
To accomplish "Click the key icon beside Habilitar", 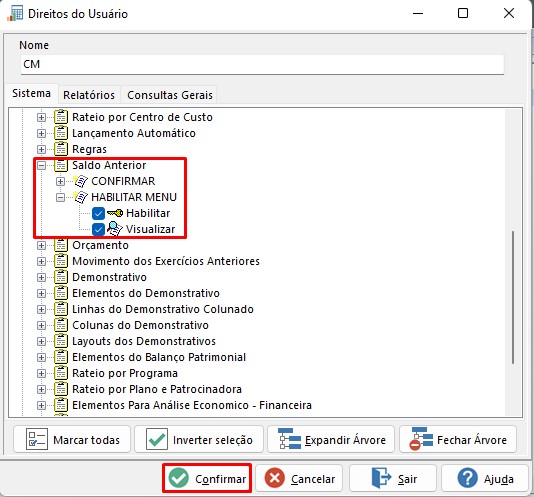I will pos(115,213).
